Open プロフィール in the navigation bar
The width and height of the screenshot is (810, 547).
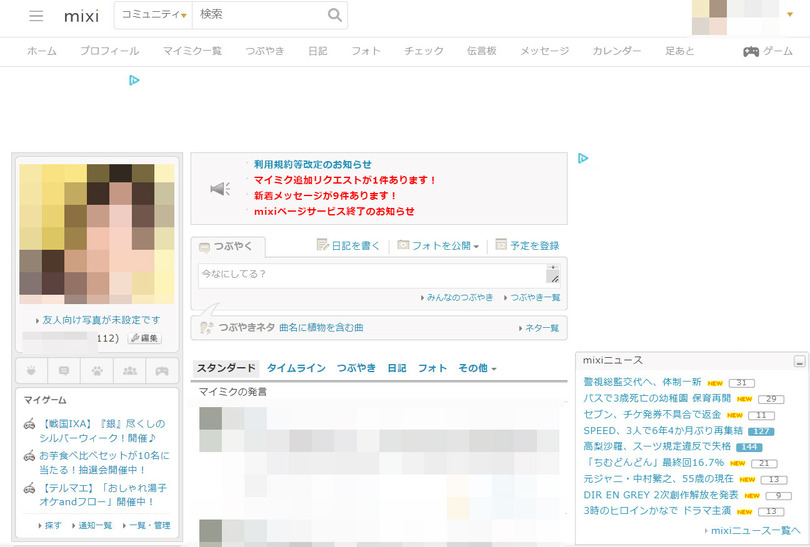pyautogui.click(x=110, y=51)
